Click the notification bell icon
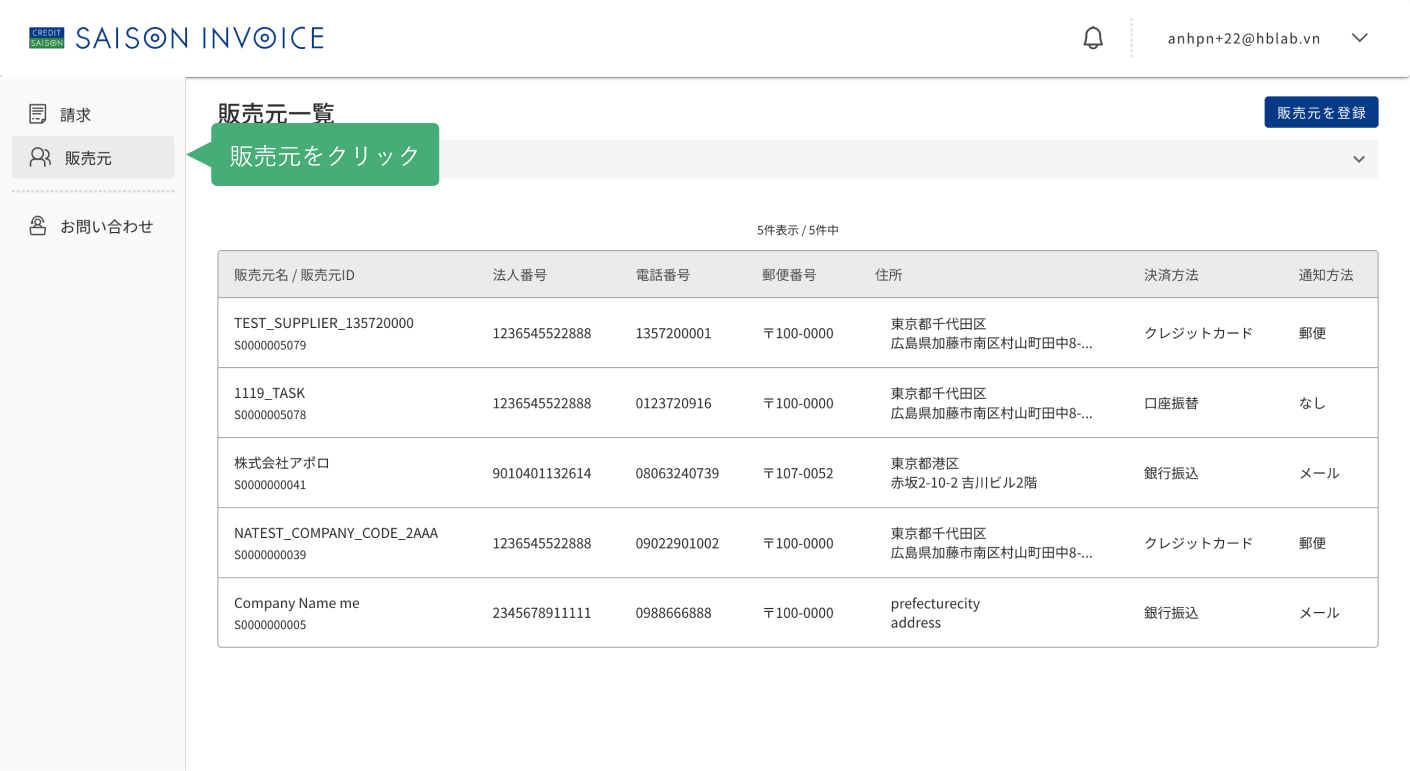This screenshot has height=771, width=1410. click(x=1093, y=38)
